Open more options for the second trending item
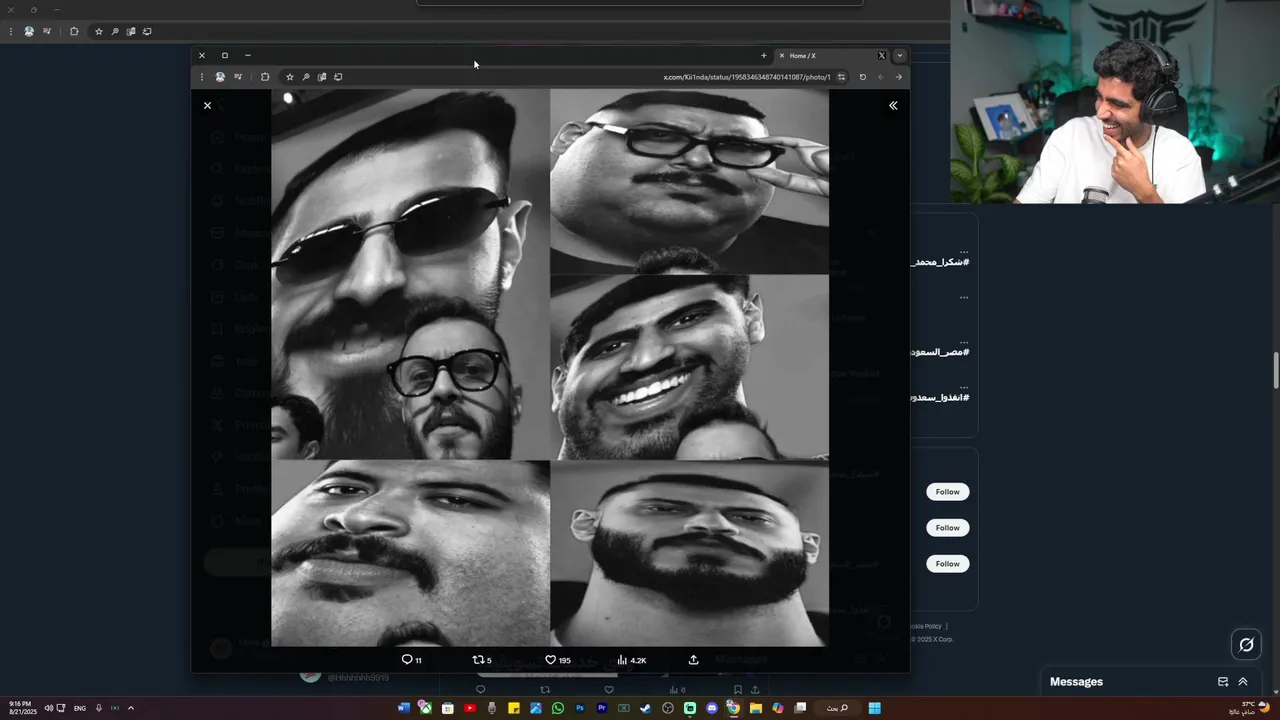This screenshot has width=1280, height=720. point(964,297)
